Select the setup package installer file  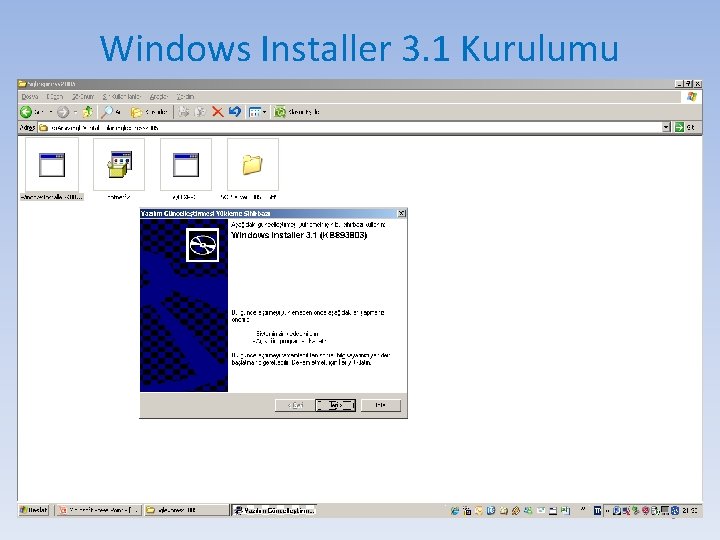(119, 165)
